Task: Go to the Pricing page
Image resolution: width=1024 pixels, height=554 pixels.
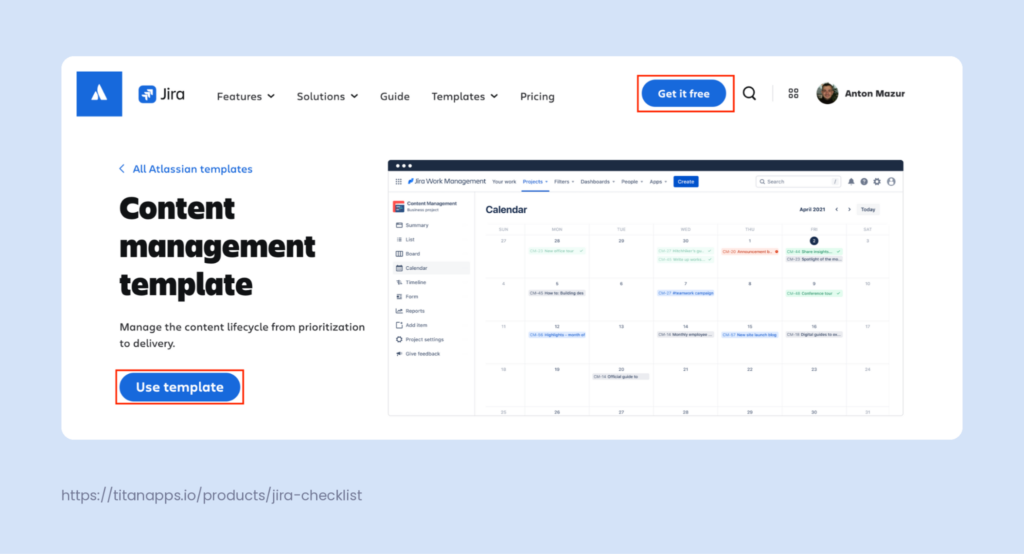Action: (x=537, y=96)
